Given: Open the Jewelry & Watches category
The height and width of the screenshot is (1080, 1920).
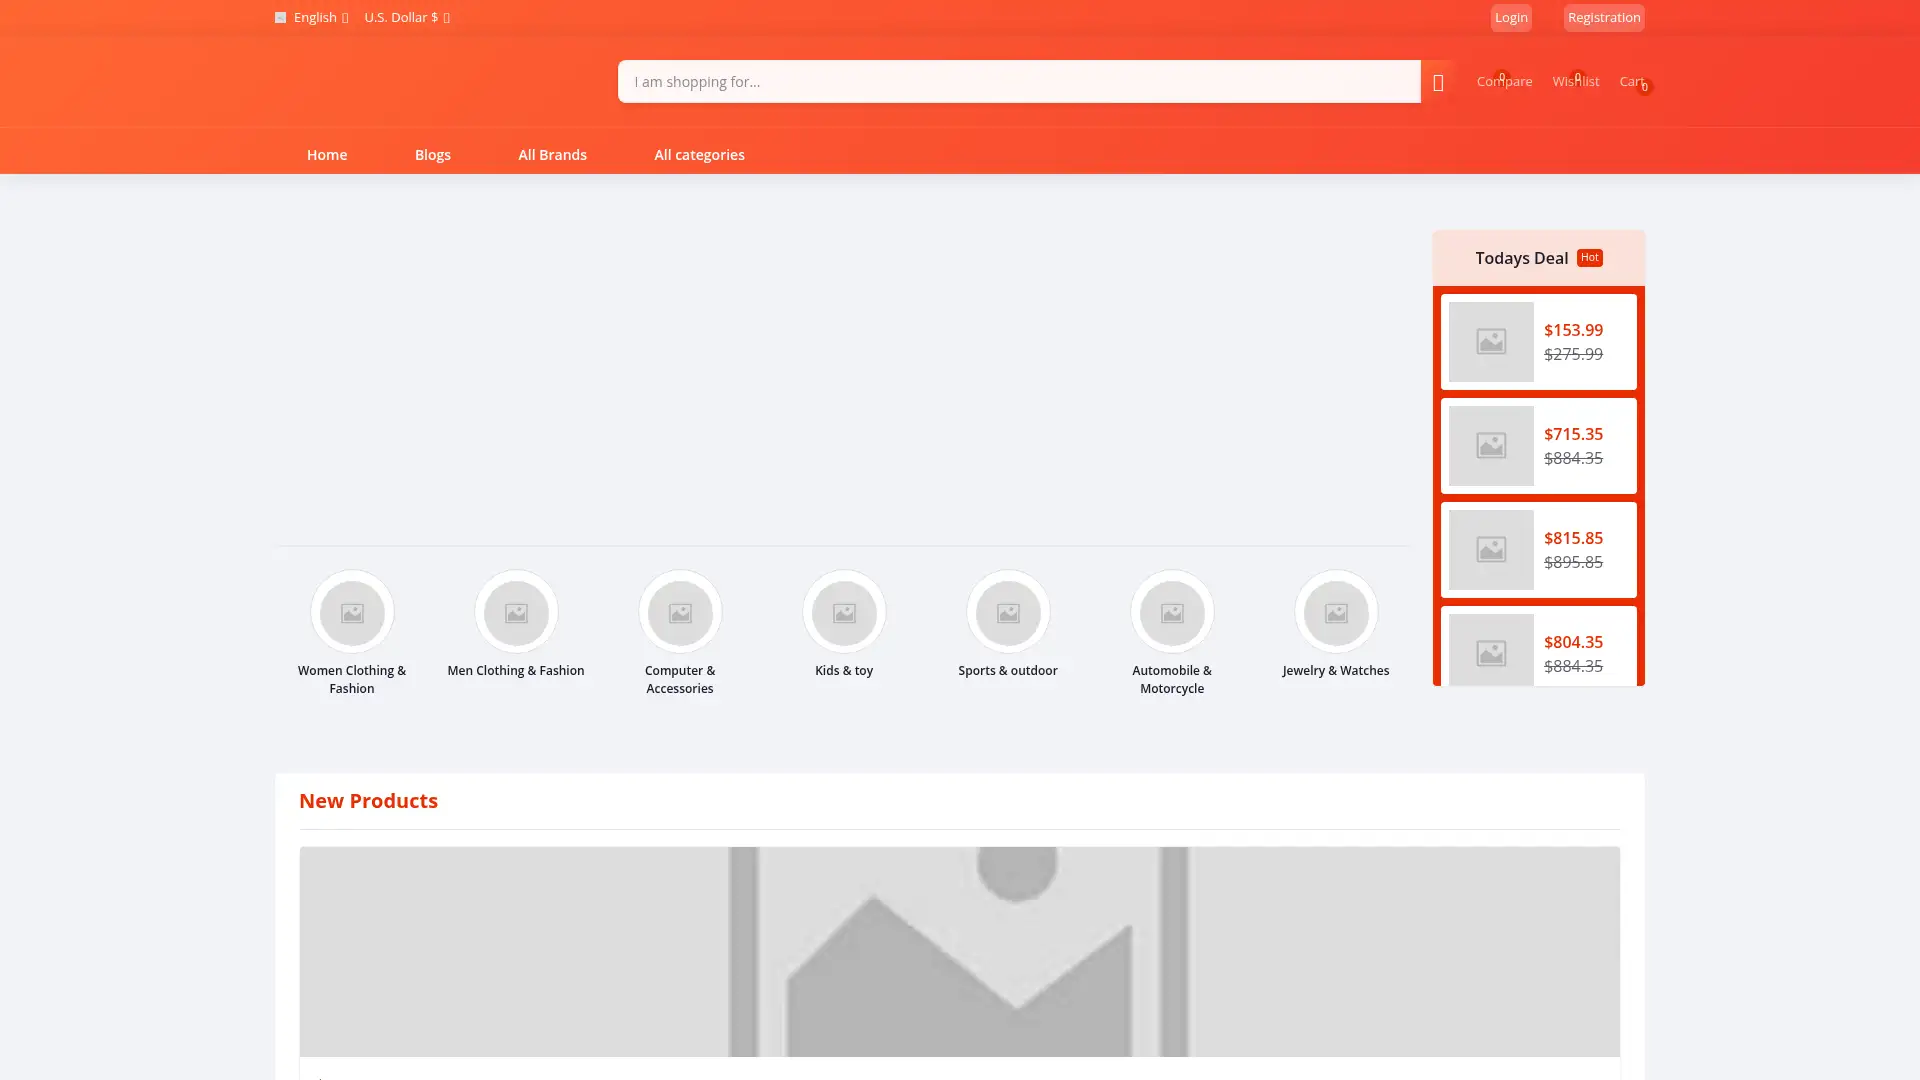Looking at the screenshot, I should (1336, 612).
